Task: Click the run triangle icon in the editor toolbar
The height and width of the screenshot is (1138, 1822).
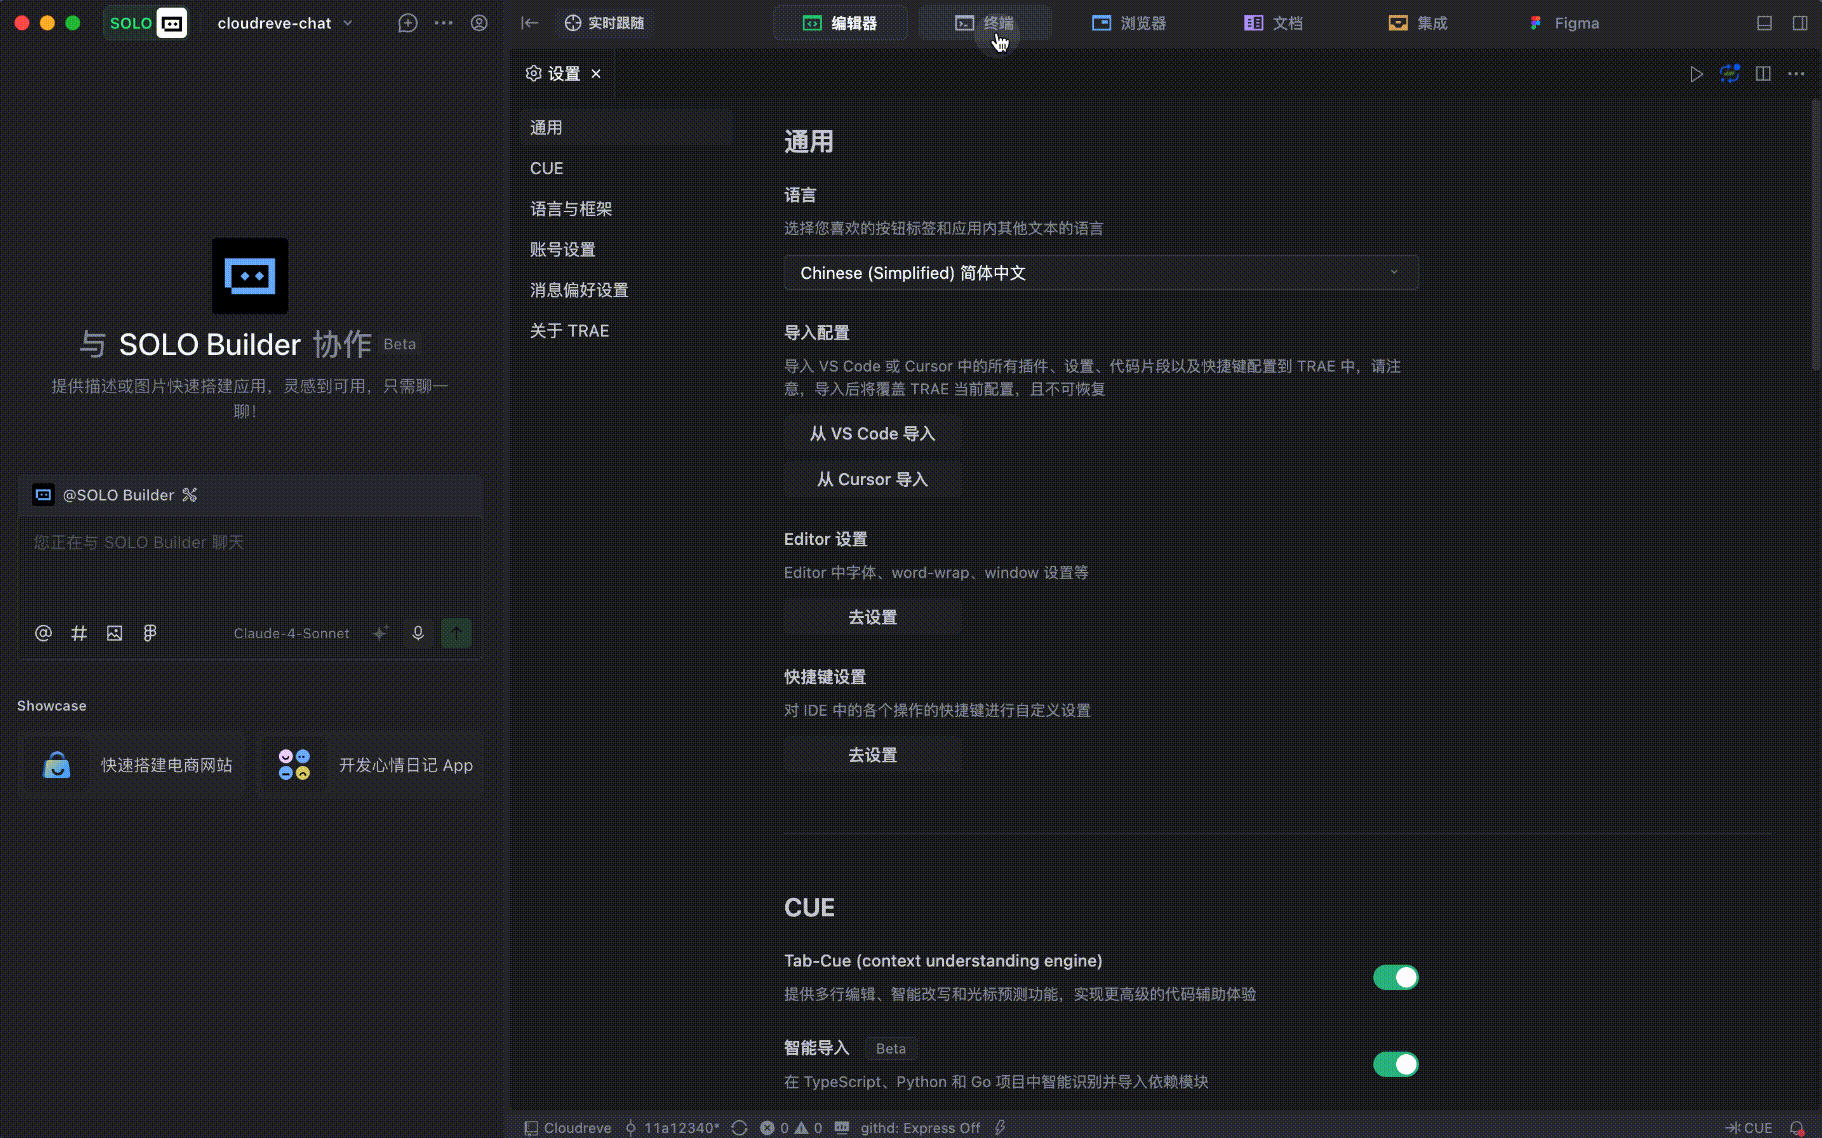Action: 1696,74
